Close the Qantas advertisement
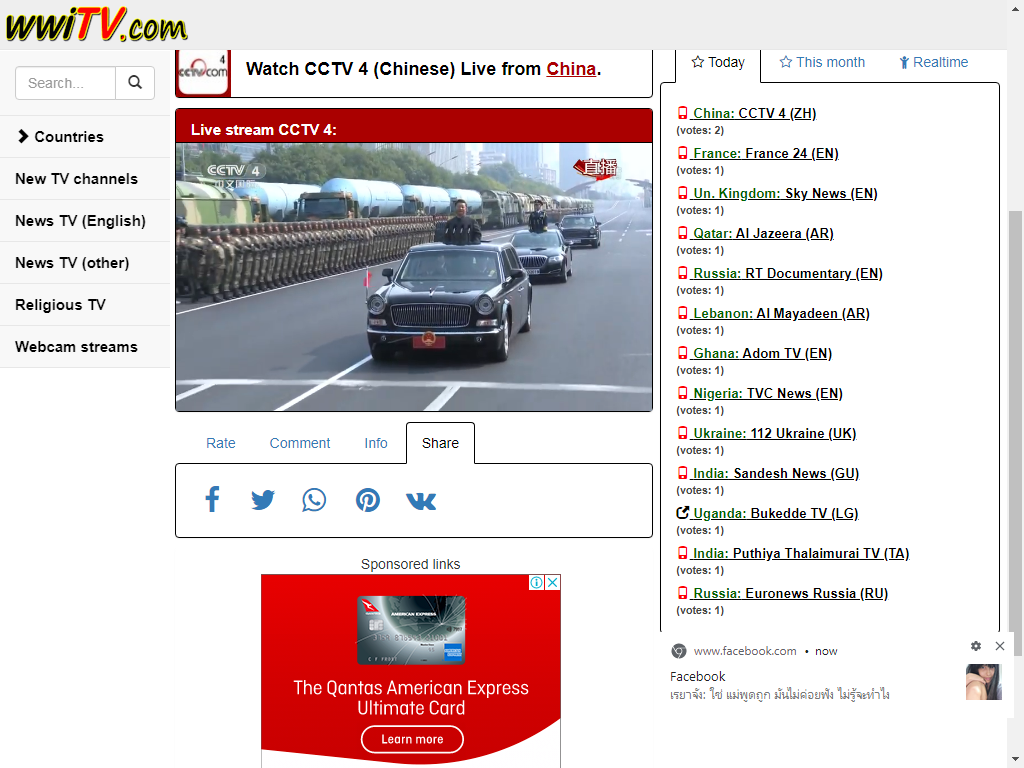 [x=552, y=583]
